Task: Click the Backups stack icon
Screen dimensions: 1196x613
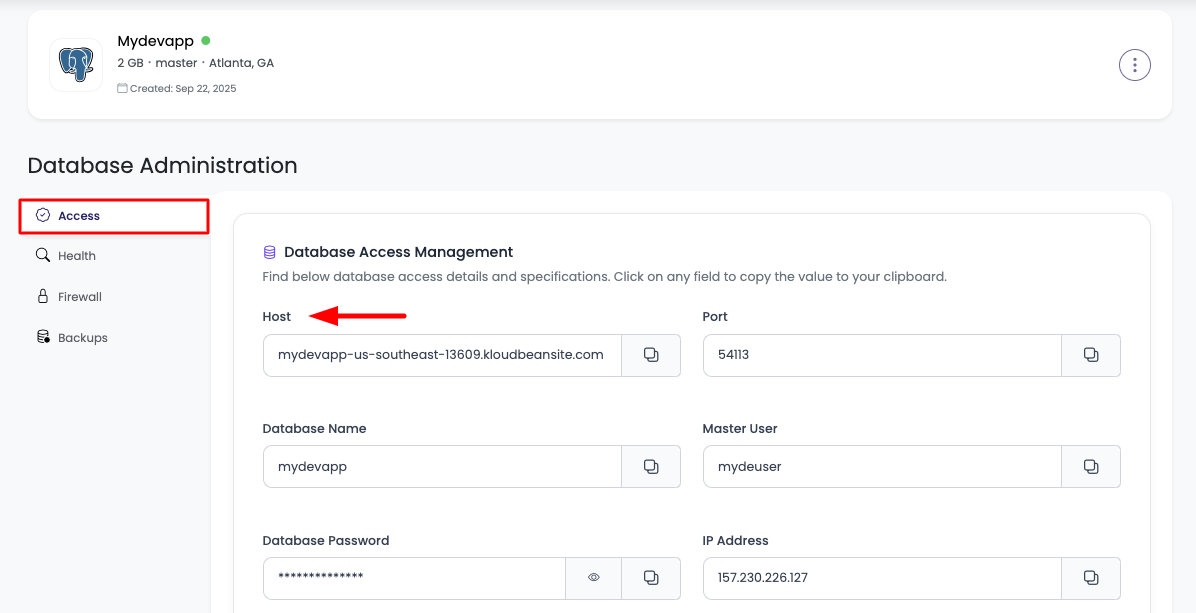Action: point(43,337)
